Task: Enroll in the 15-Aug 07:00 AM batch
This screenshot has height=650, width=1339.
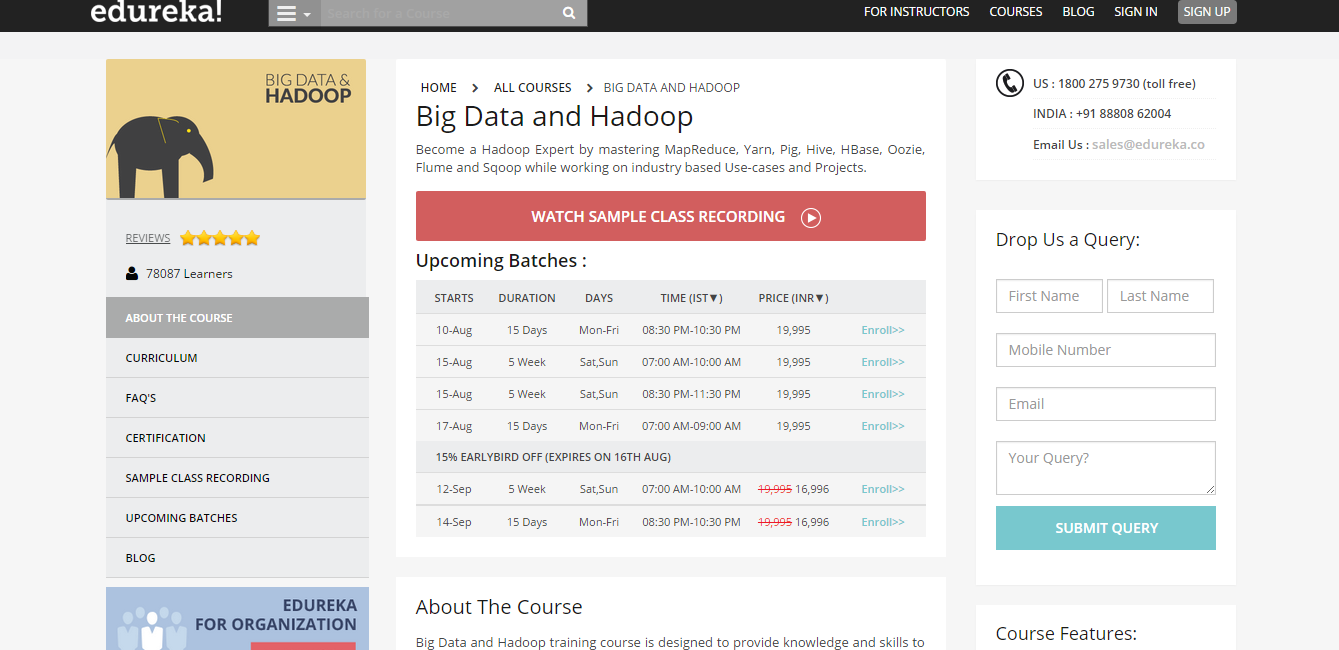Action: [883, 362]
